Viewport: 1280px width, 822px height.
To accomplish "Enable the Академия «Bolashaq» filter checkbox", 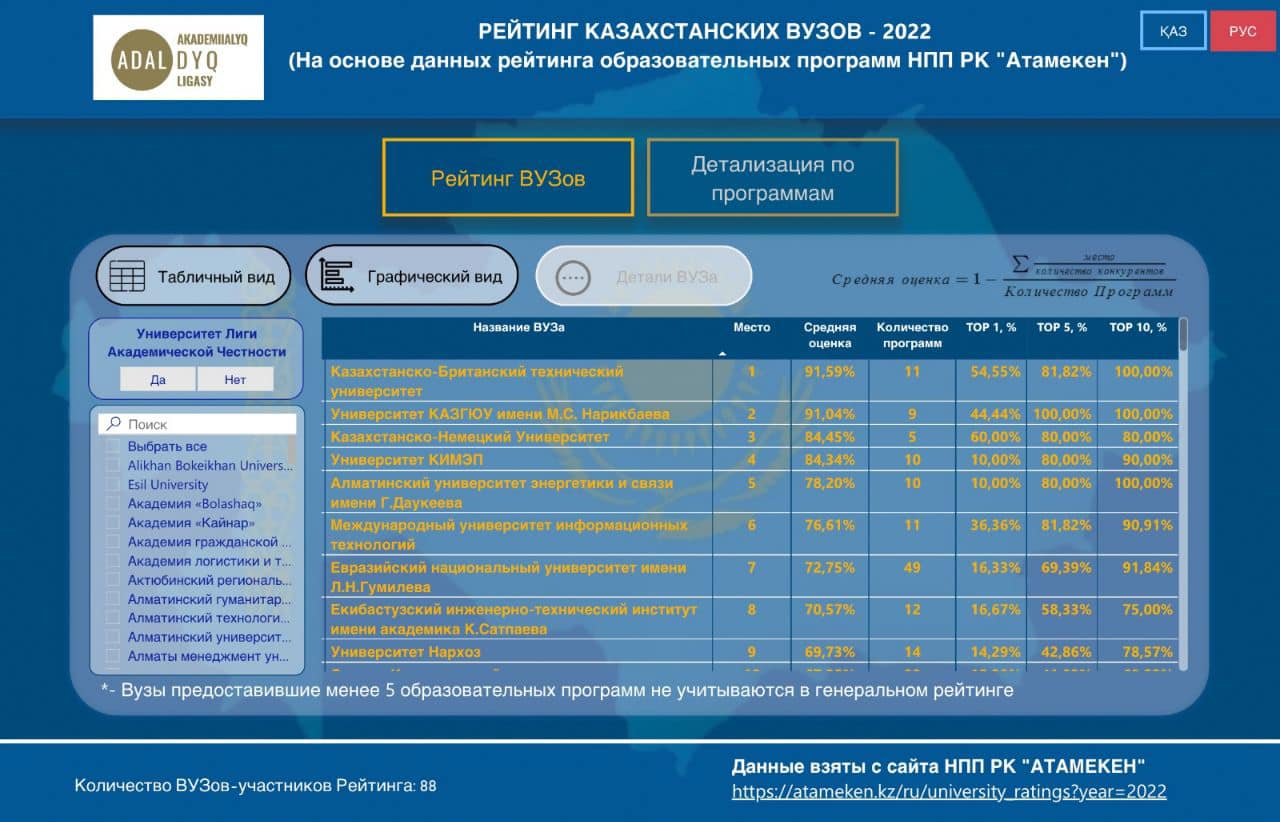I will pyautogui.click(x=113, y=504).
